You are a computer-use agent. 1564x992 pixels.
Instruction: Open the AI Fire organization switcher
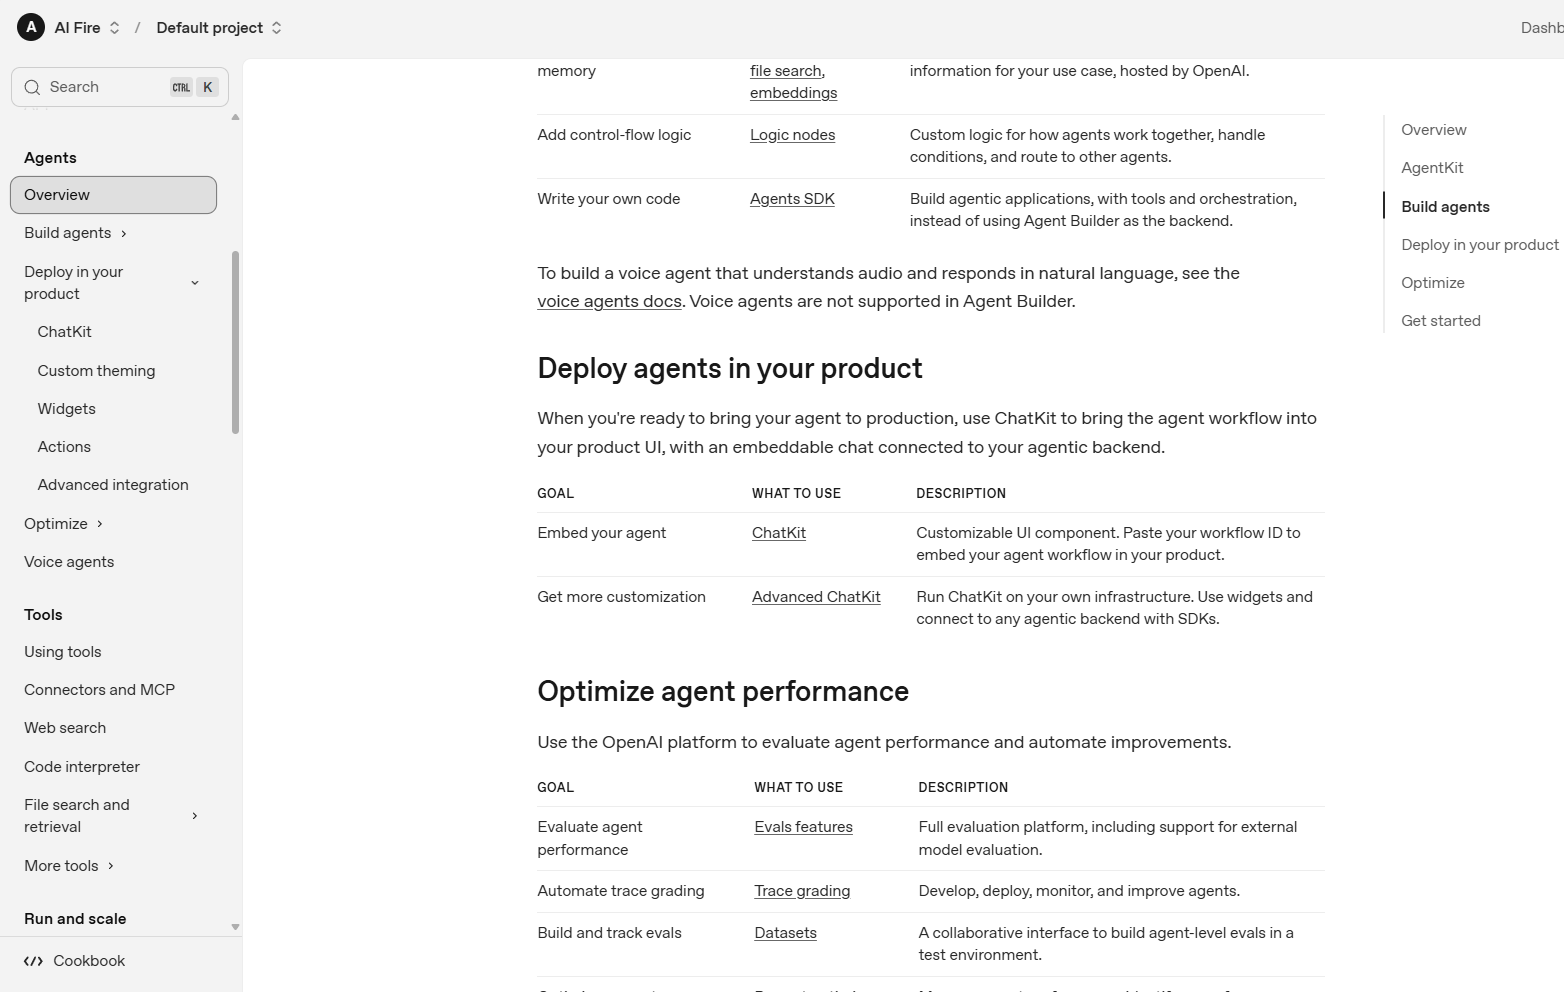click(87, 28)
